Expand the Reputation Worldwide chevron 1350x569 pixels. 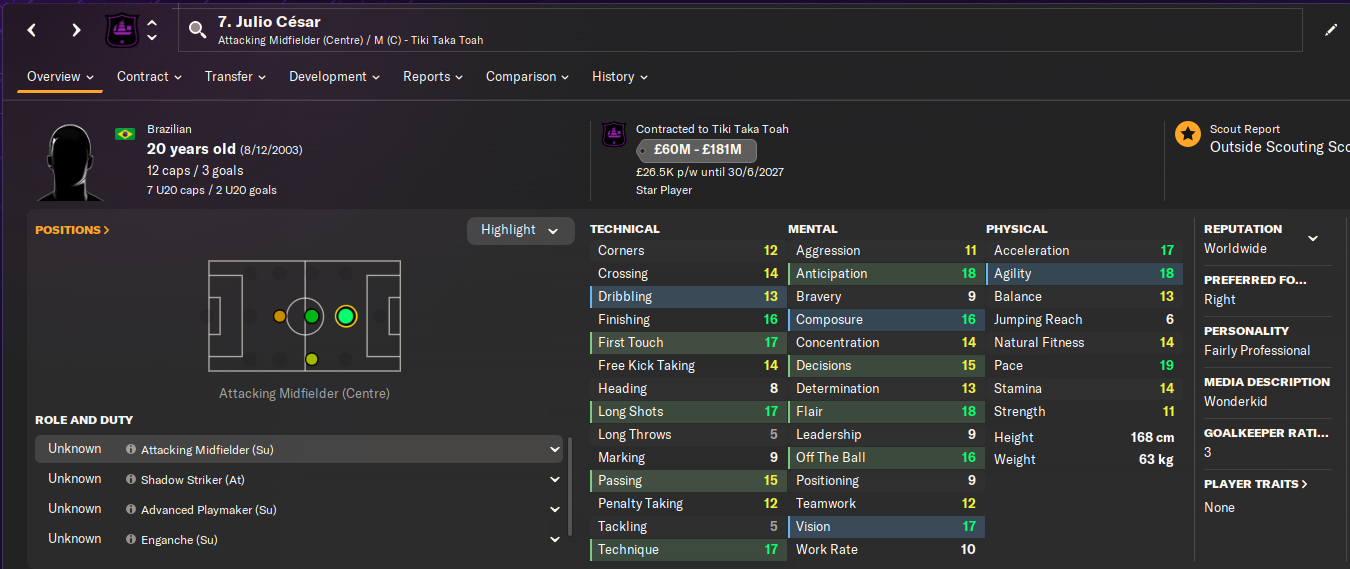coord(1313,238)
